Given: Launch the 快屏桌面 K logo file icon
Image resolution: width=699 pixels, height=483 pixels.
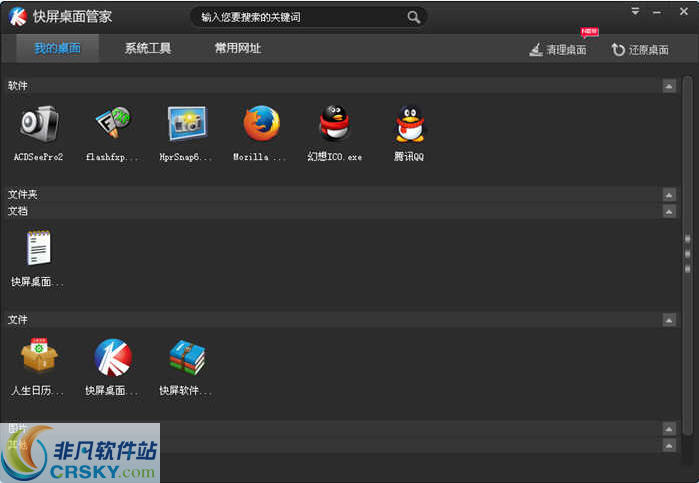Looking at the screenshot, I should click(113, 357).
